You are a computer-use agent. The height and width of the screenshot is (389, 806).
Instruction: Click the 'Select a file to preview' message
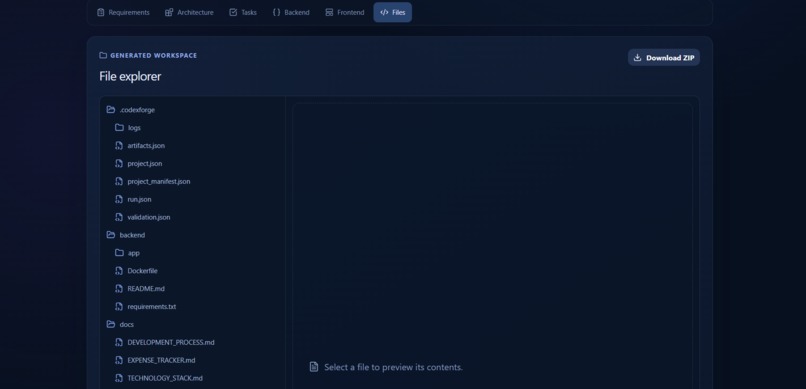393,367
